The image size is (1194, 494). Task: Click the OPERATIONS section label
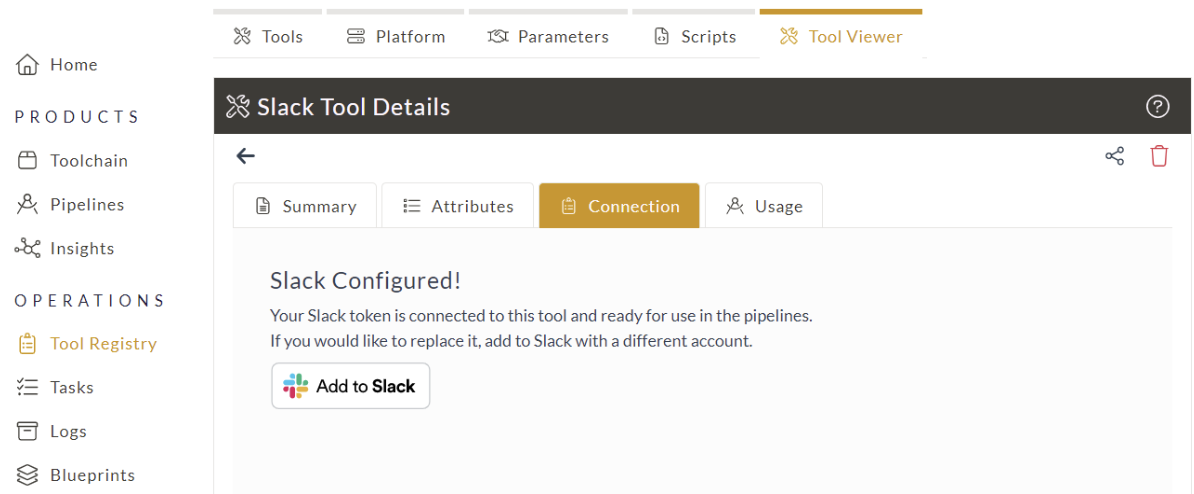click(x=90, y=300)
